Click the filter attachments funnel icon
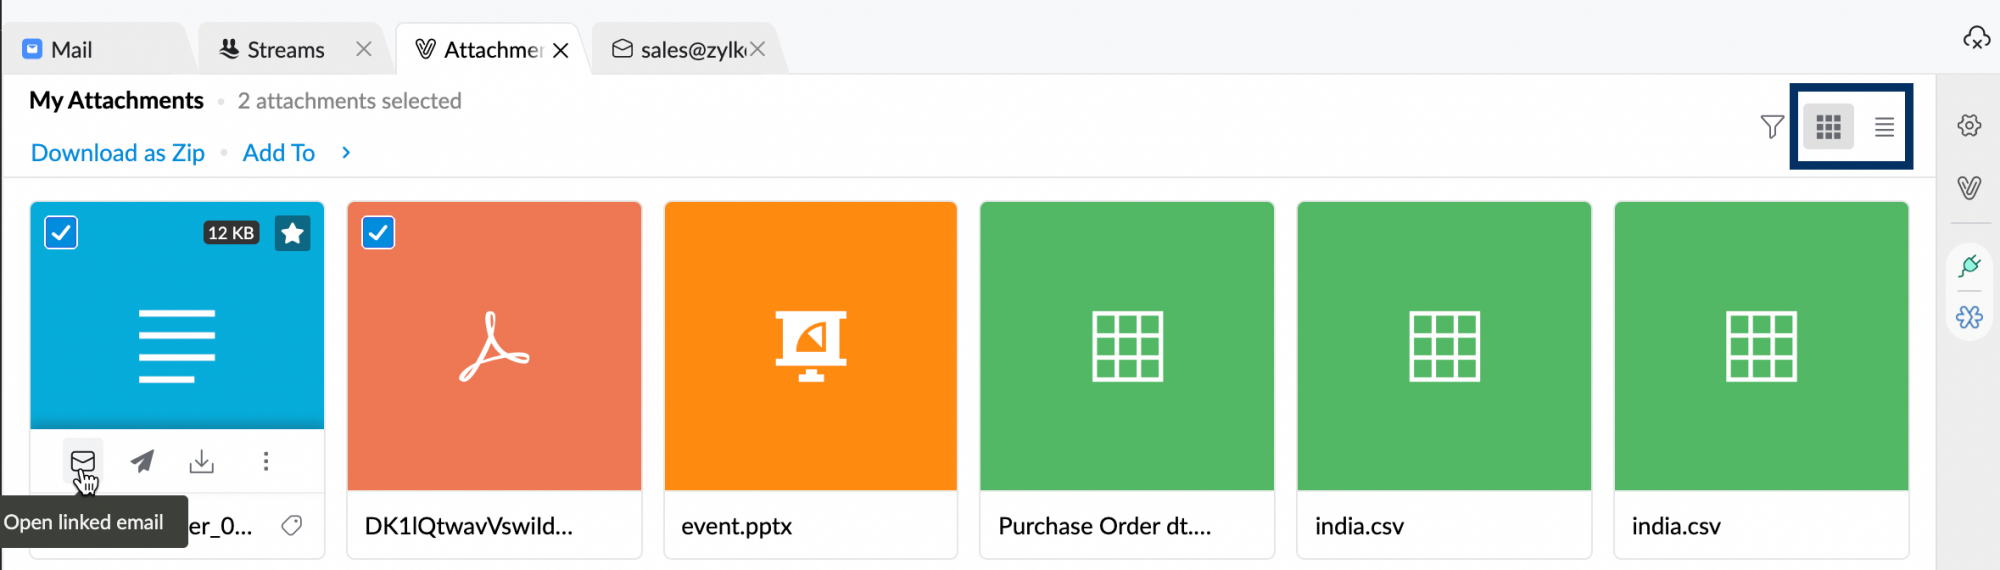 [x=1771, y=127]
